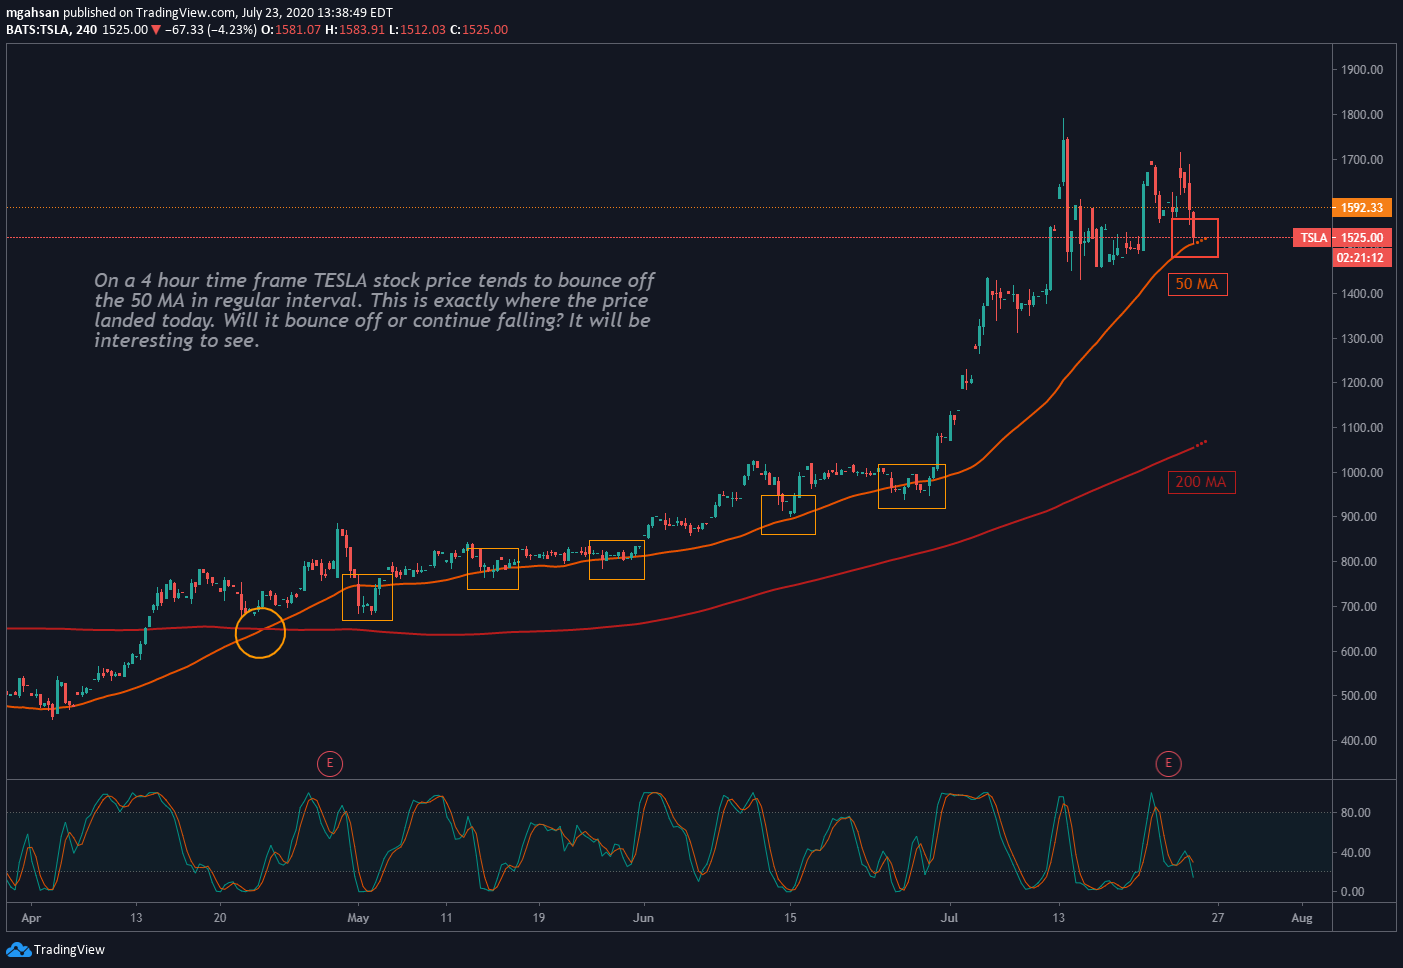Click the orange 1592.33 price label
Viewport: 1403px width, 968px height.
click(1362, 208)
